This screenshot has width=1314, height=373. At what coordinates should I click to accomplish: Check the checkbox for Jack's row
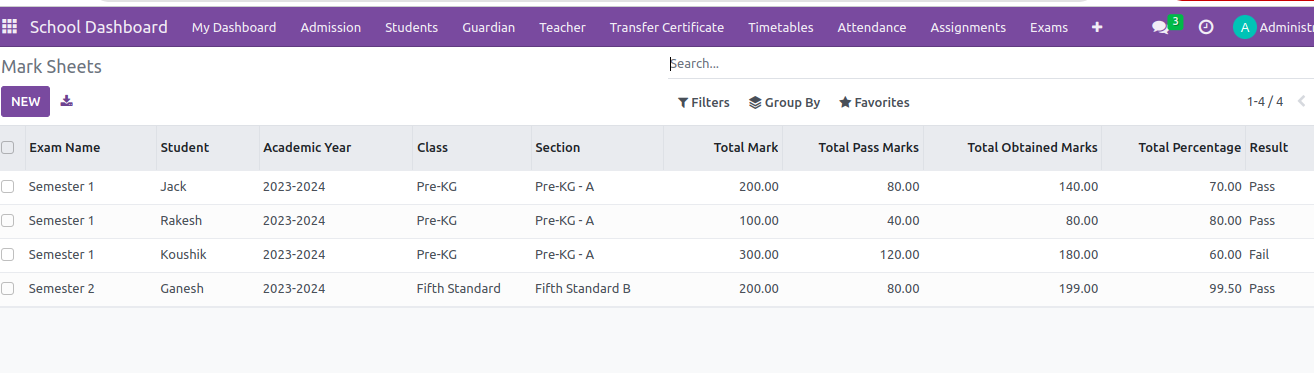click(8, 187)
